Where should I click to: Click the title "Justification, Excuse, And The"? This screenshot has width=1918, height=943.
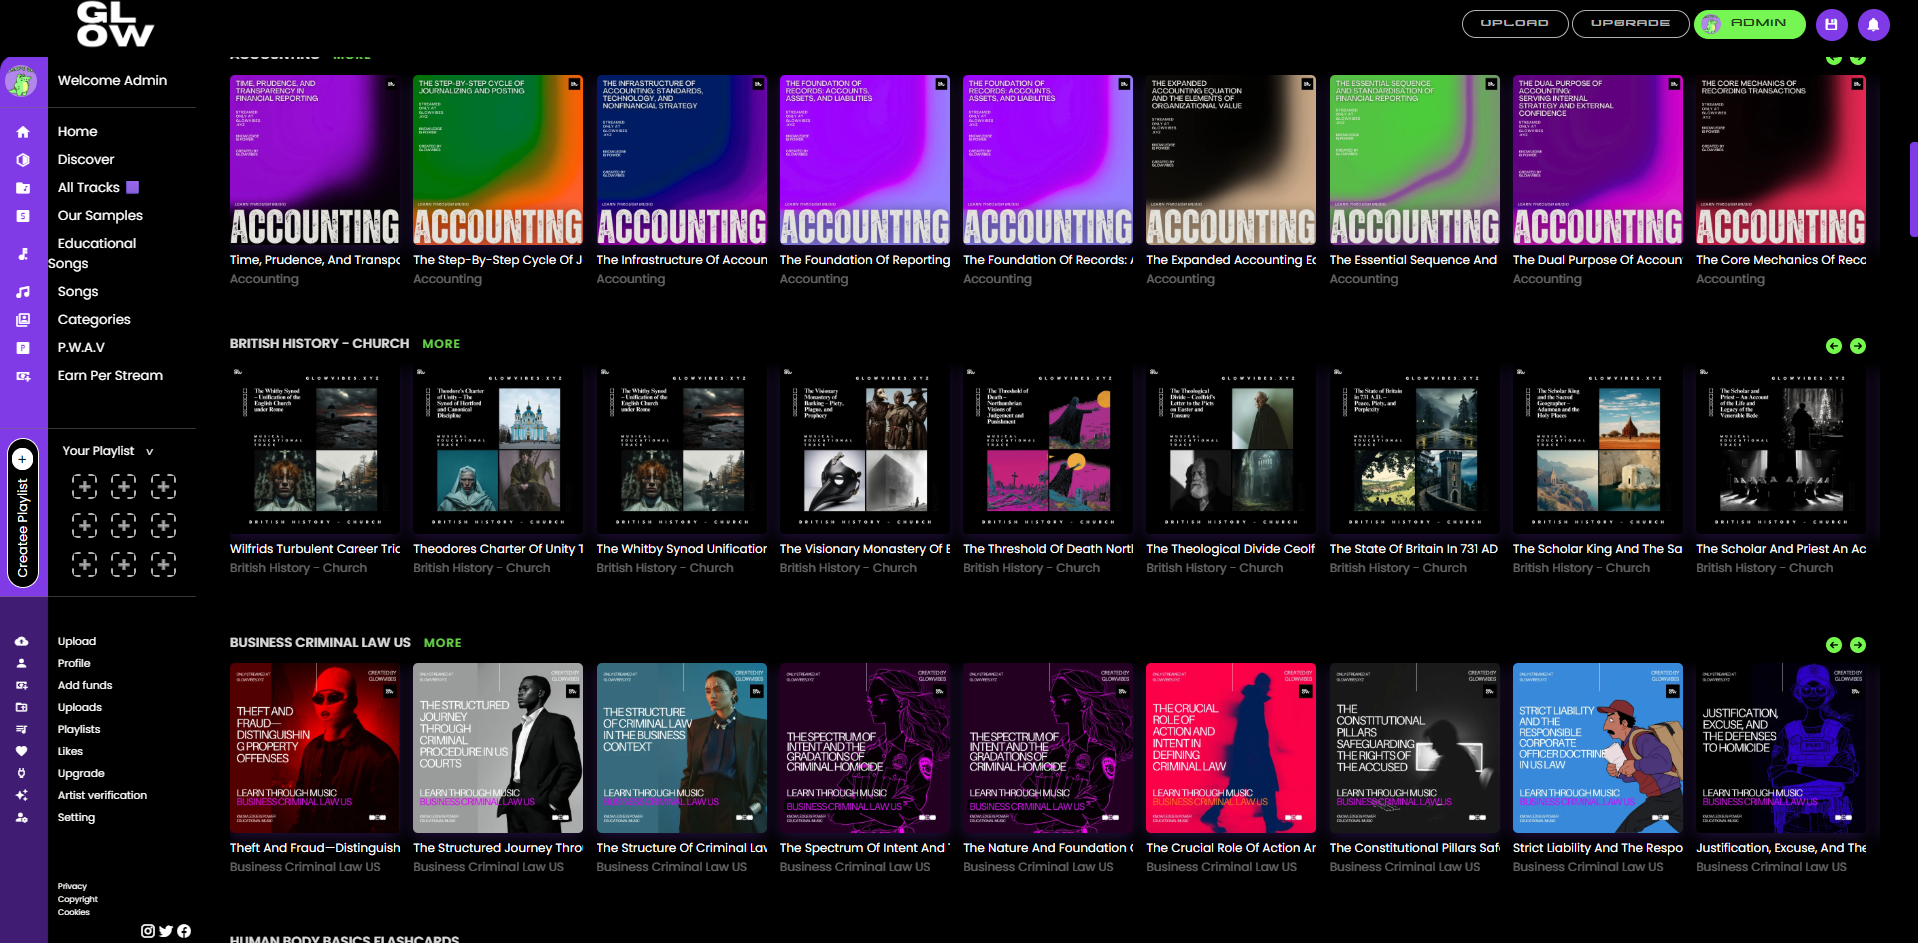(x=1781, y=848)
